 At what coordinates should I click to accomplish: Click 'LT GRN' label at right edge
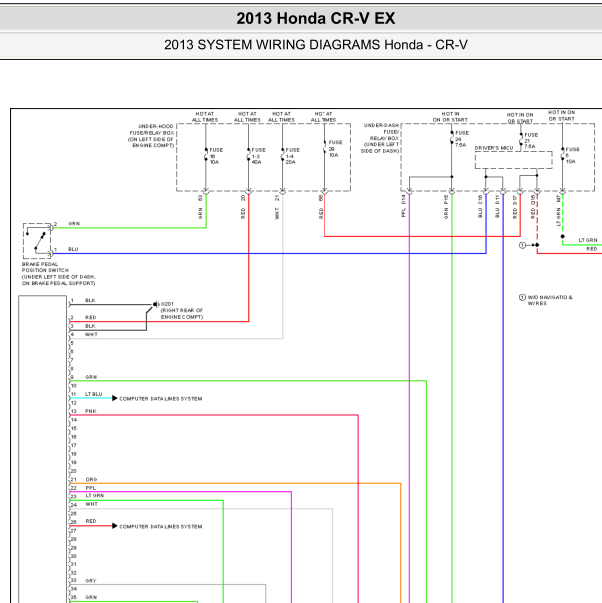click(588, 240)
